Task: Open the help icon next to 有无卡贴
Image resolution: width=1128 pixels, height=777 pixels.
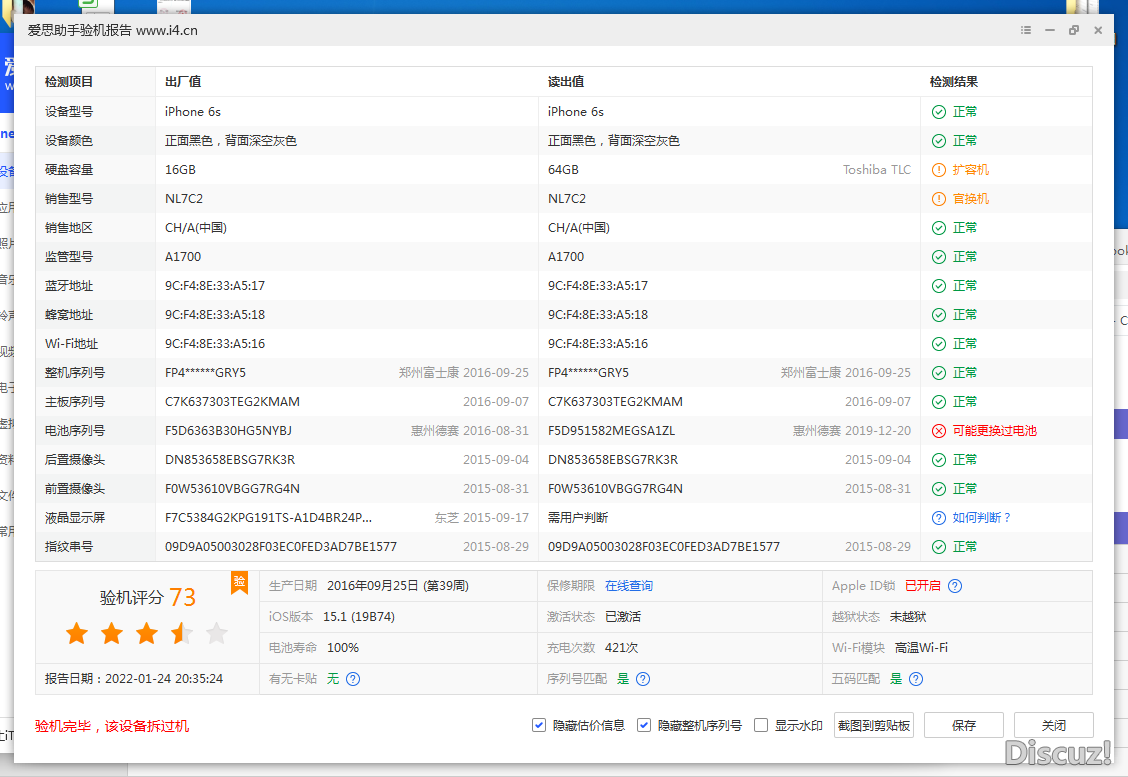Action: (352, 678)
